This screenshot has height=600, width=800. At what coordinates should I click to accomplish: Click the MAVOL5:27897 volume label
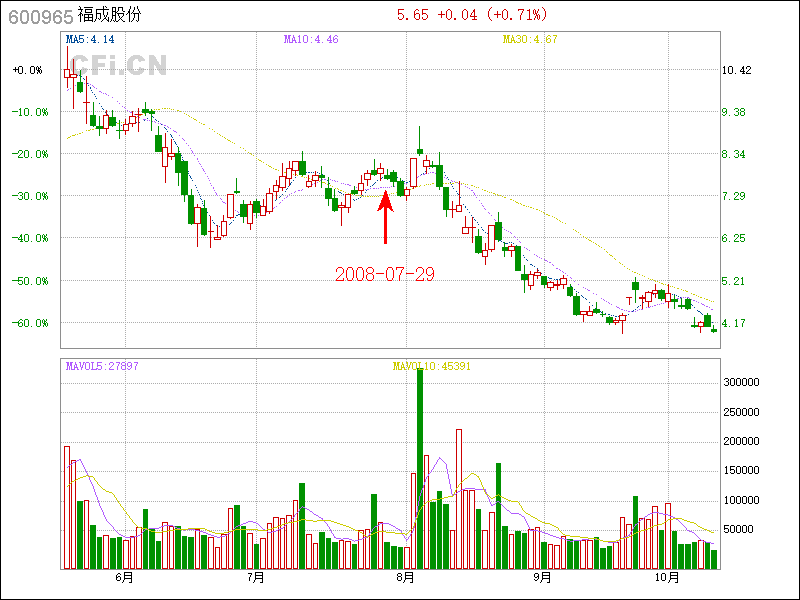click(102, 366)
